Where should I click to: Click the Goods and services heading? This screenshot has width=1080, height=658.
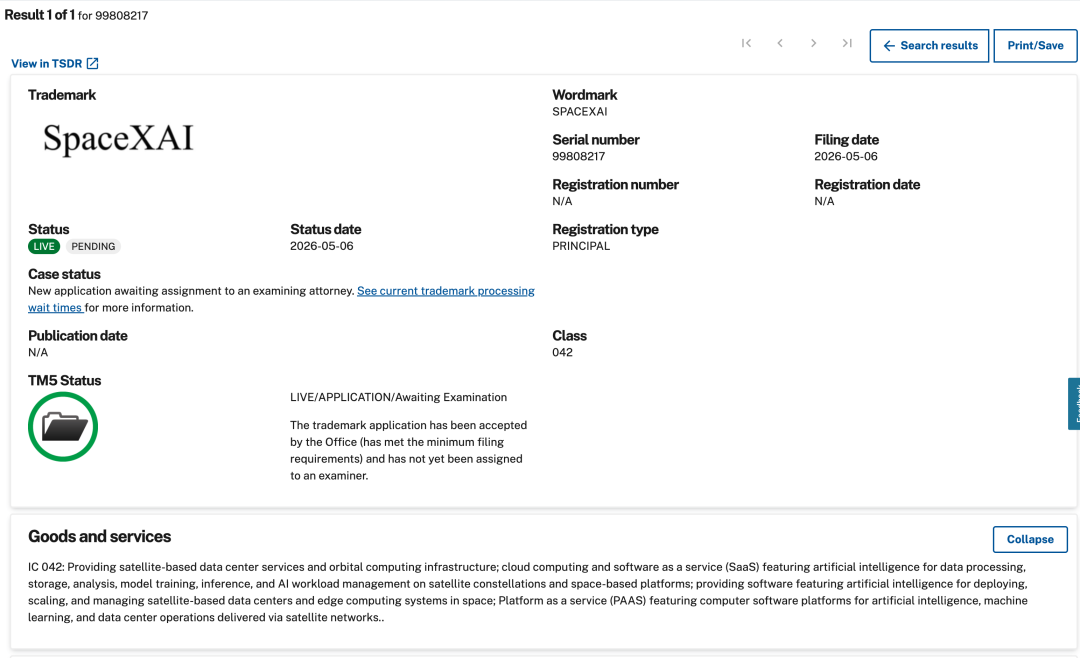(100, 536)
